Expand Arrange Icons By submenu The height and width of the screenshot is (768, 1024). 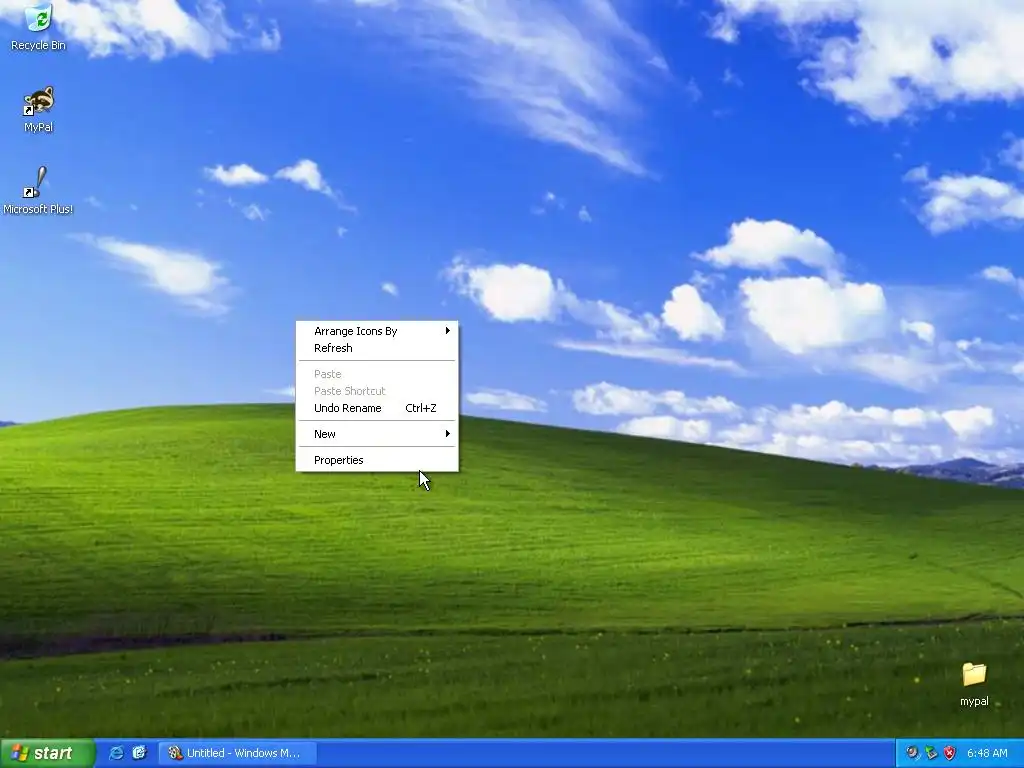coord(377,331)
